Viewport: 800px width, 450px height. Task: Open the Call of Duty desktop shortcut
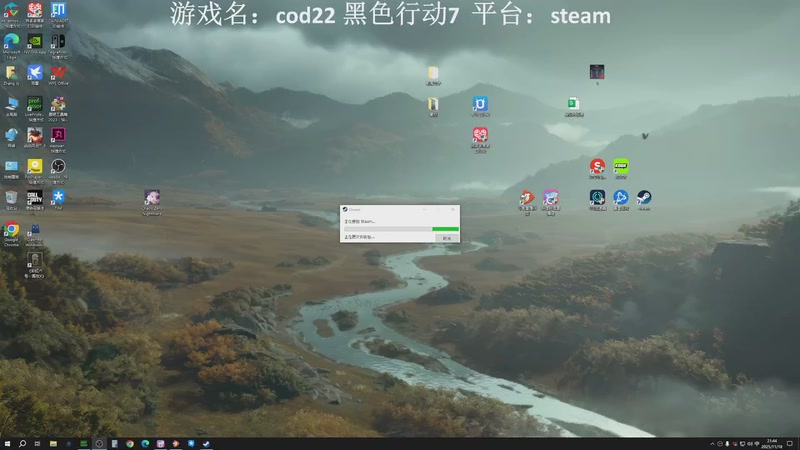click(35, 197)
